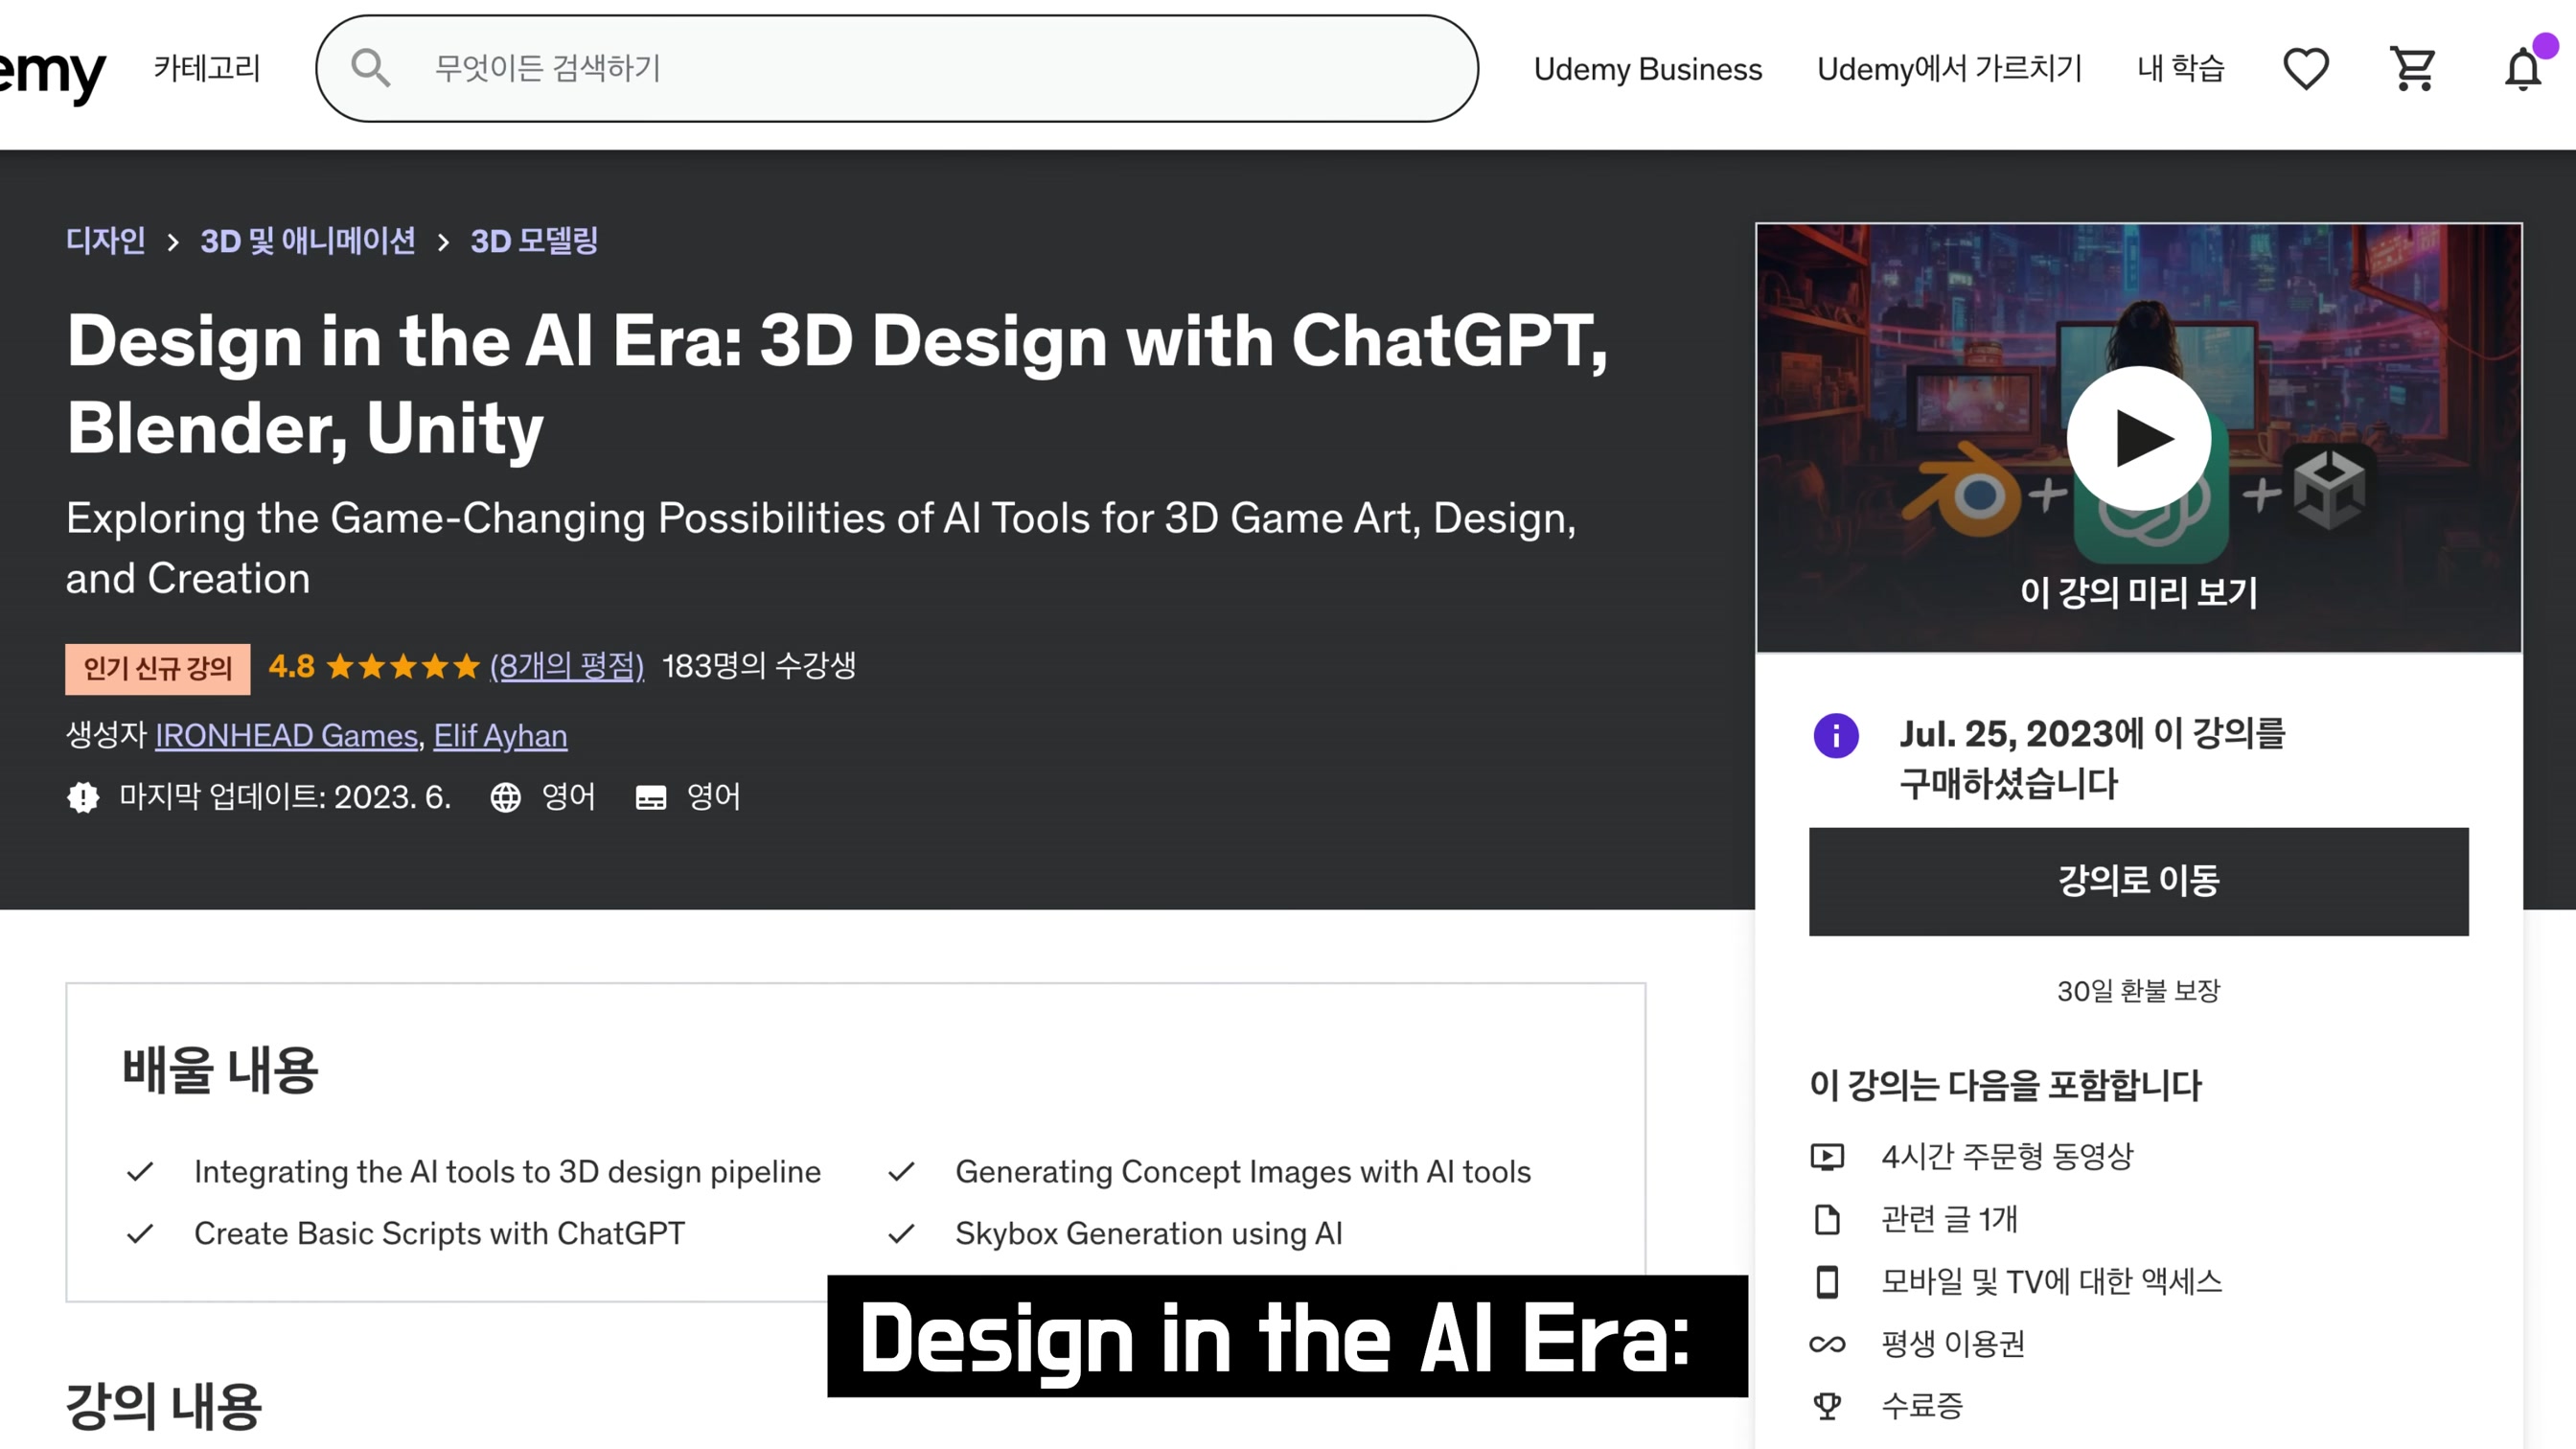
Task: Click the 183명의 수강생 text
Action: 759,665
